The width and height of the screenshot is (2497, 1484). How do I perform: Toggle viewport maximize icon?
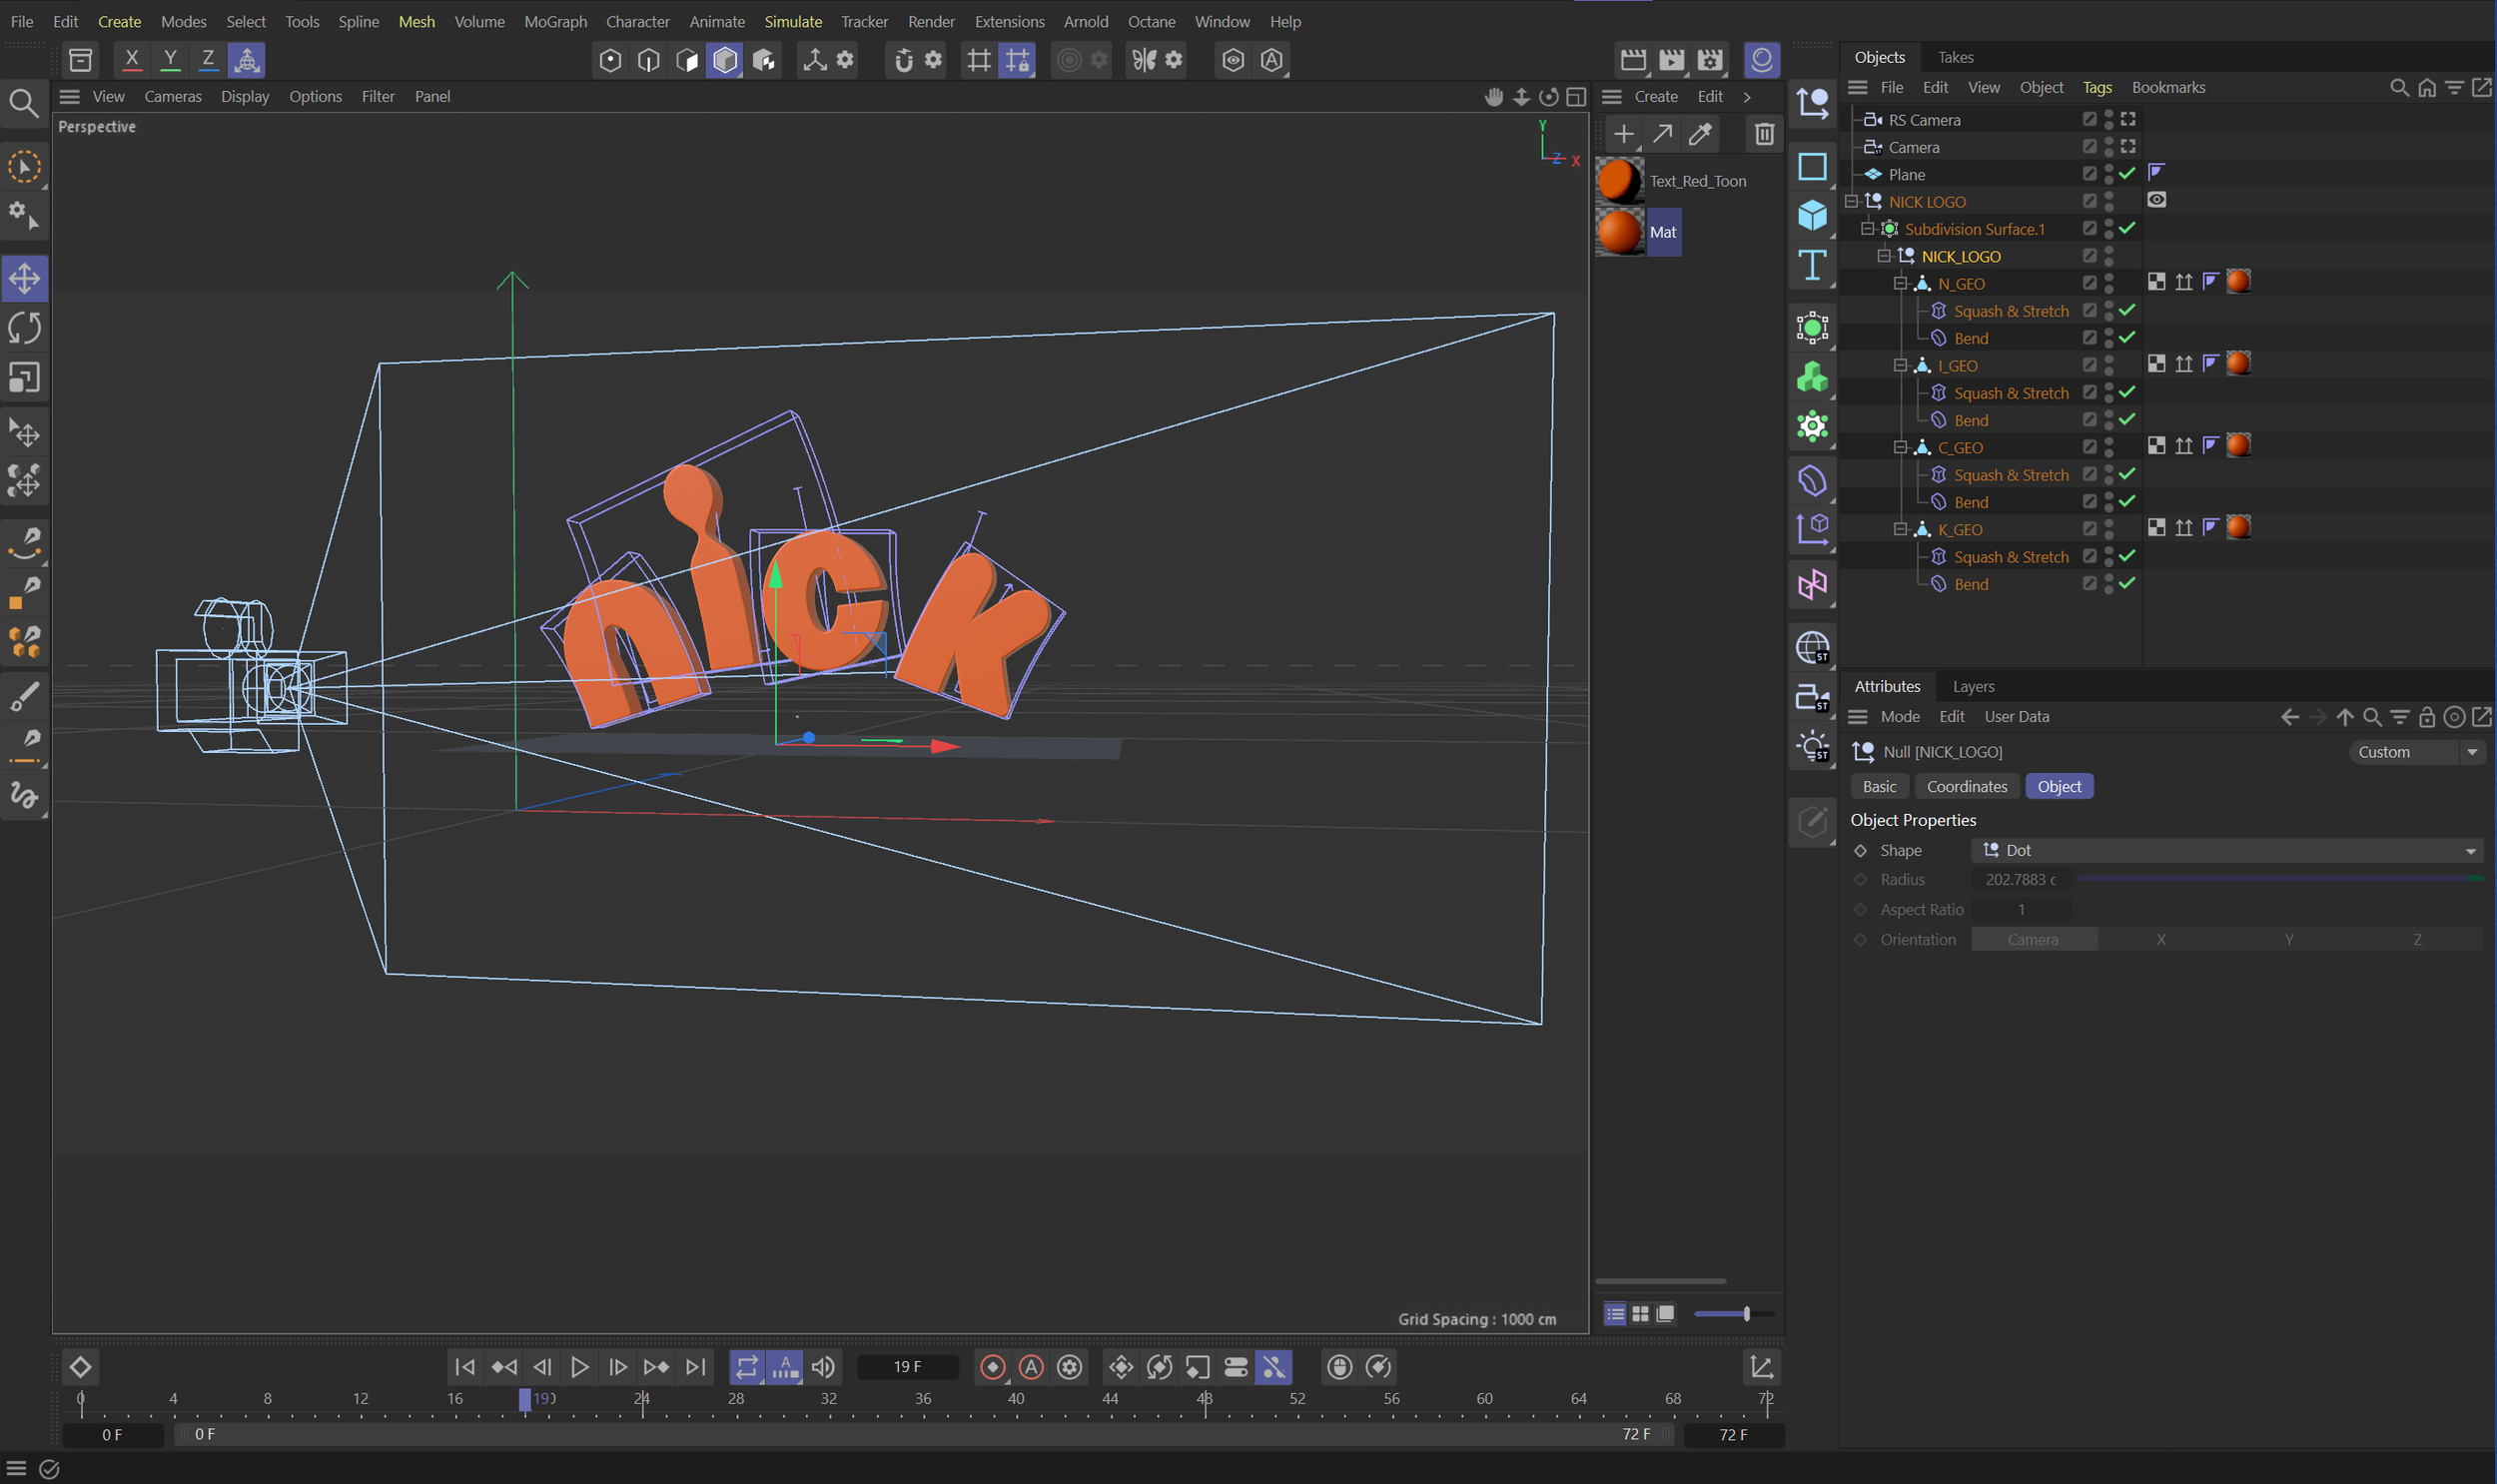point(1576,96)
